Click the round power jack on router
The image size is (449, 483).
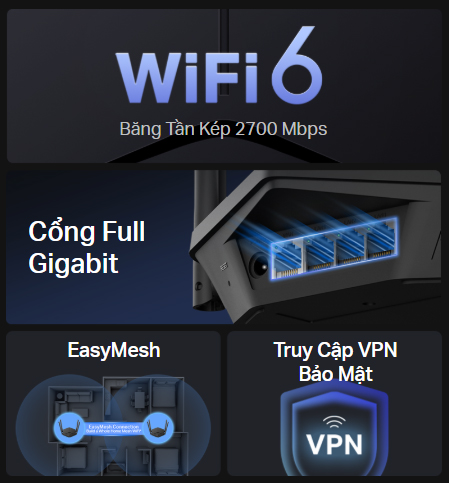(x=258, y=266)
